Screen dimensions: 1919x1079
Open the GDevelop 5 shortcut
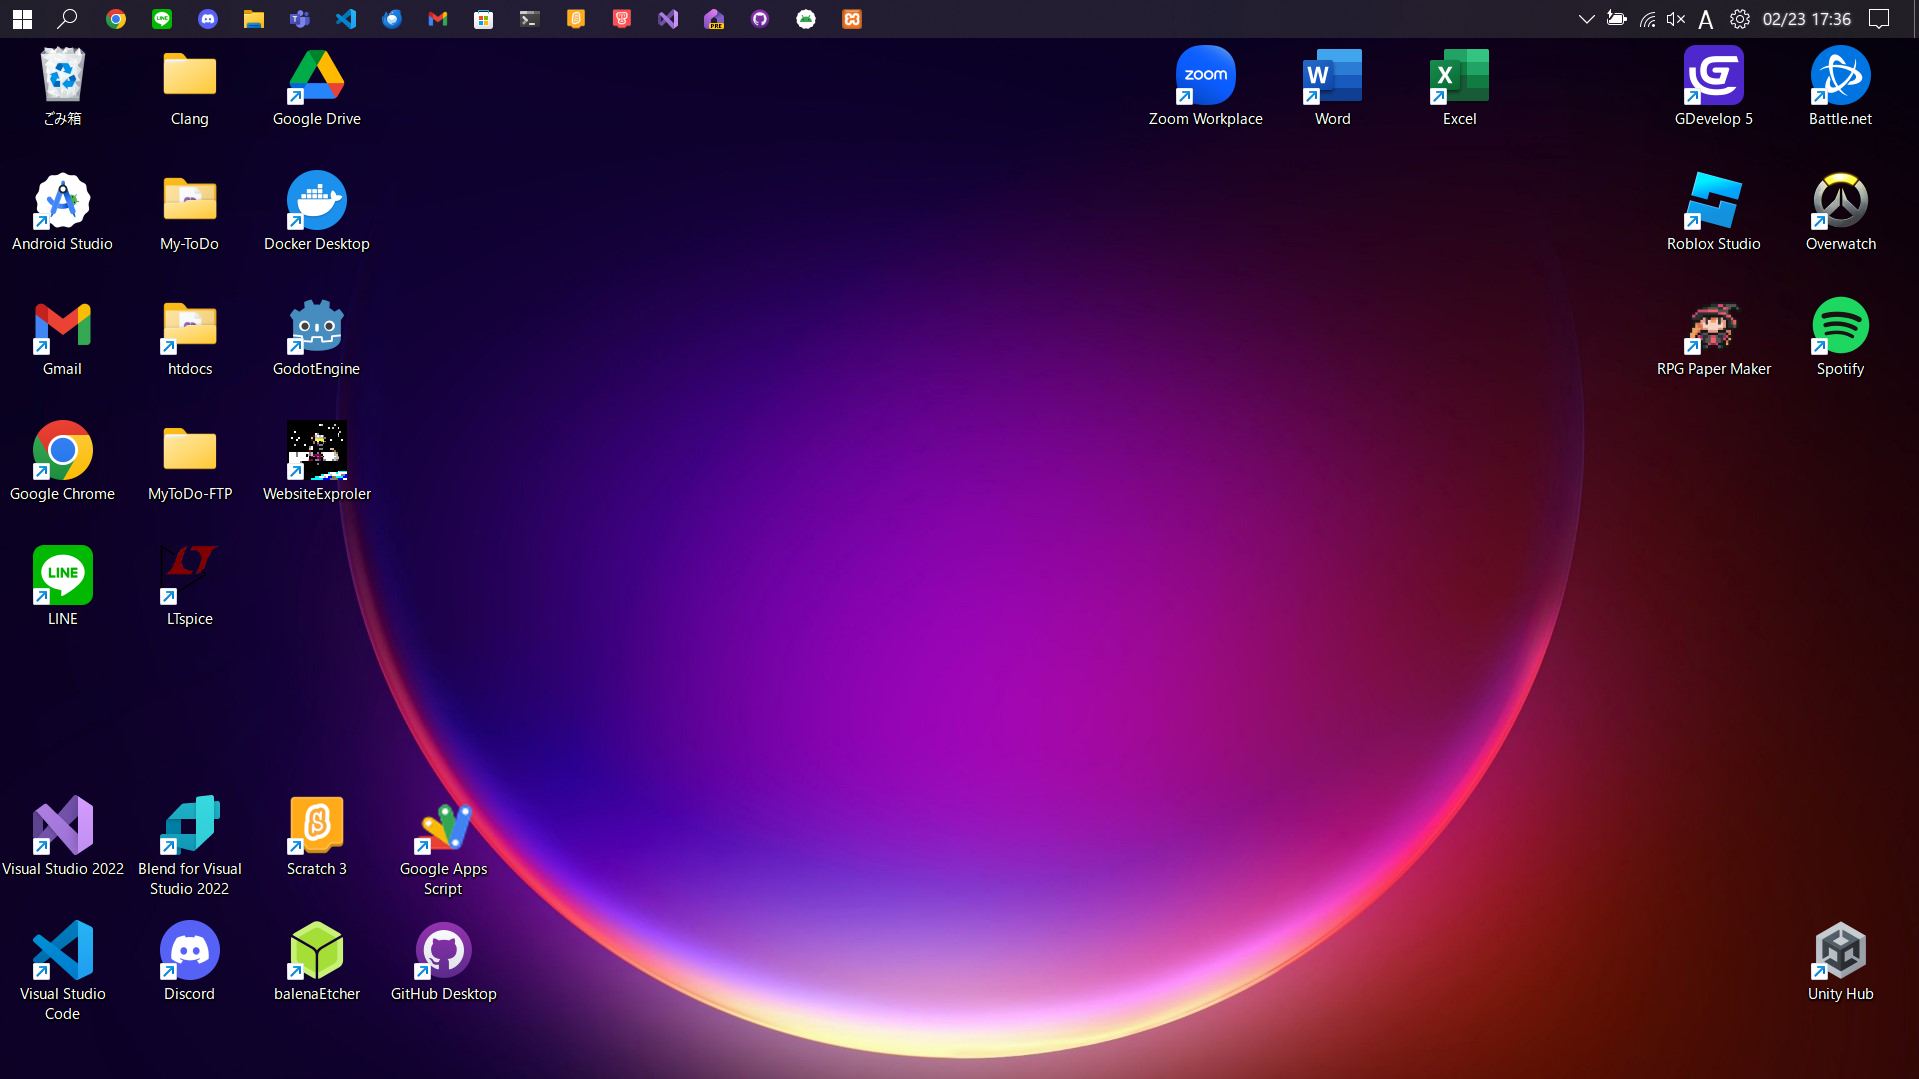point(1713,87)
